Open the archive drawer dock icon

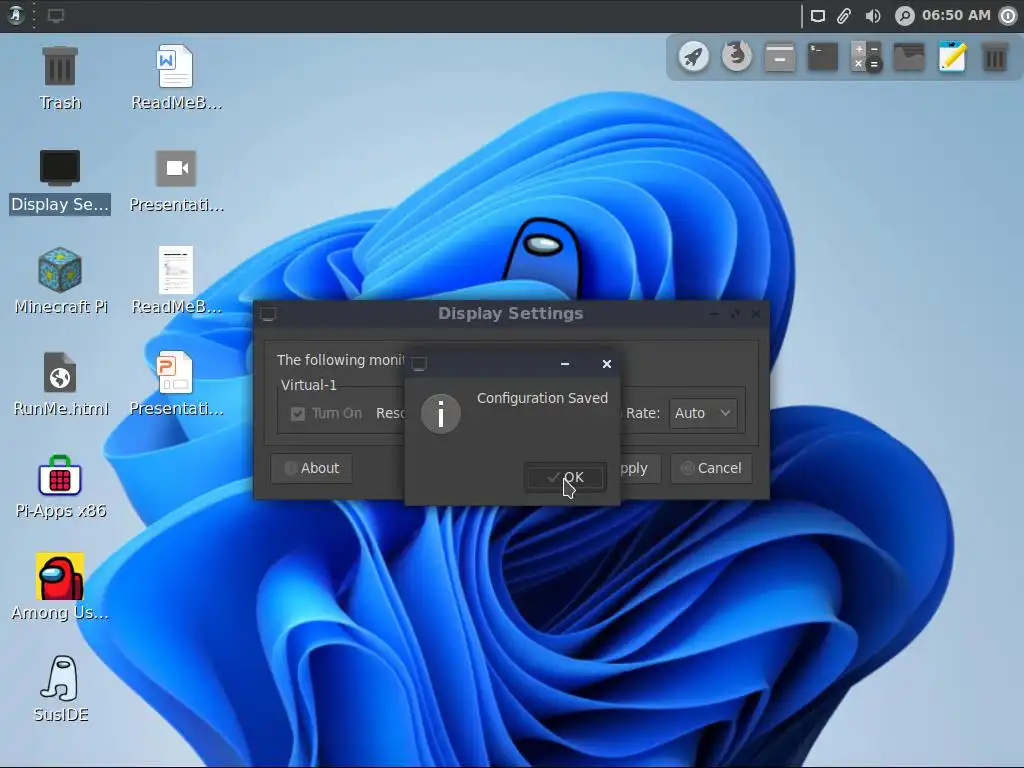pyautogui.click(x=780, y=57)
